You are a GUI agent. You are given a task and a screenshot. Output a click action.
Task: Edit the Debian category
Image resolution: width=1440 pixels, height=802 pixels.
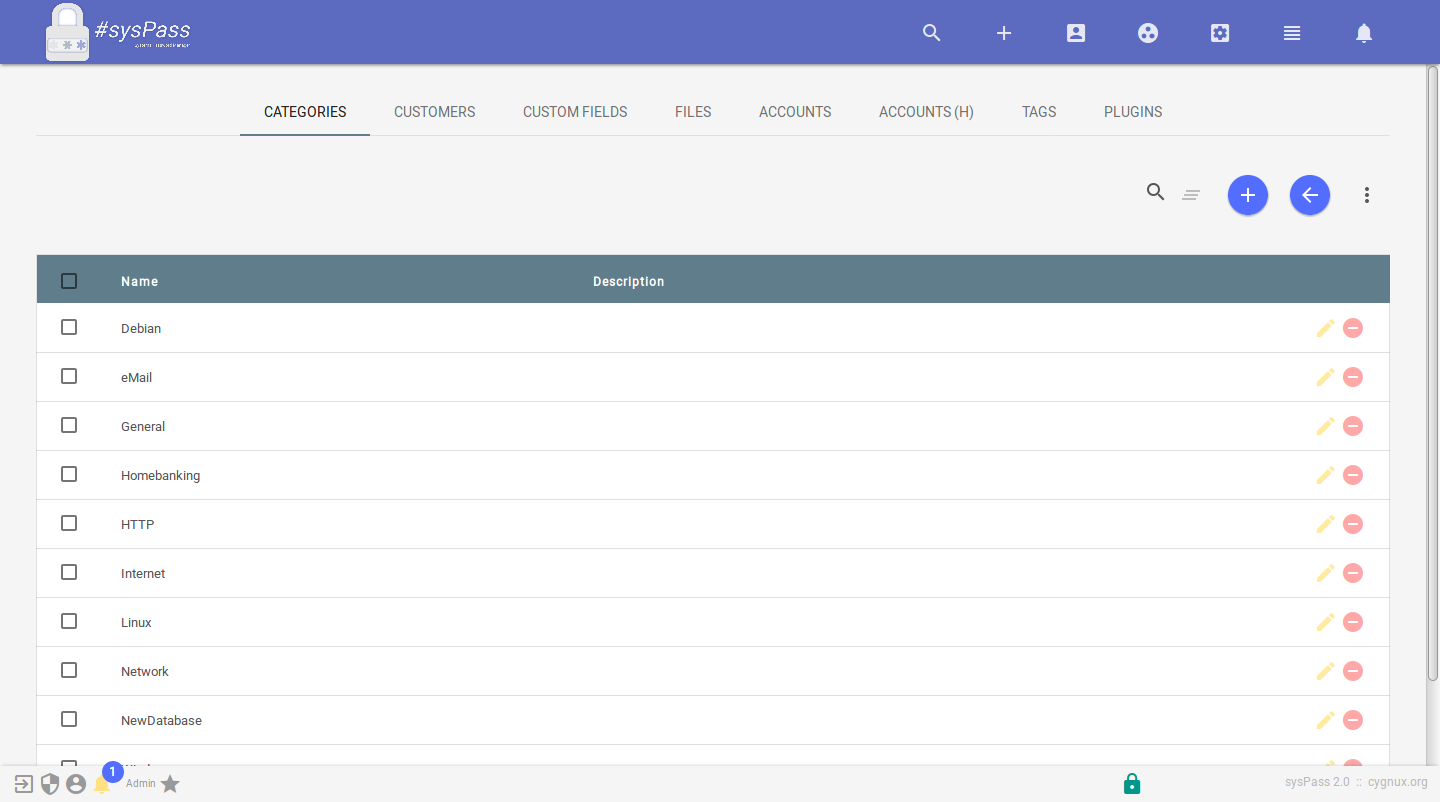(x=1325, y=328)
